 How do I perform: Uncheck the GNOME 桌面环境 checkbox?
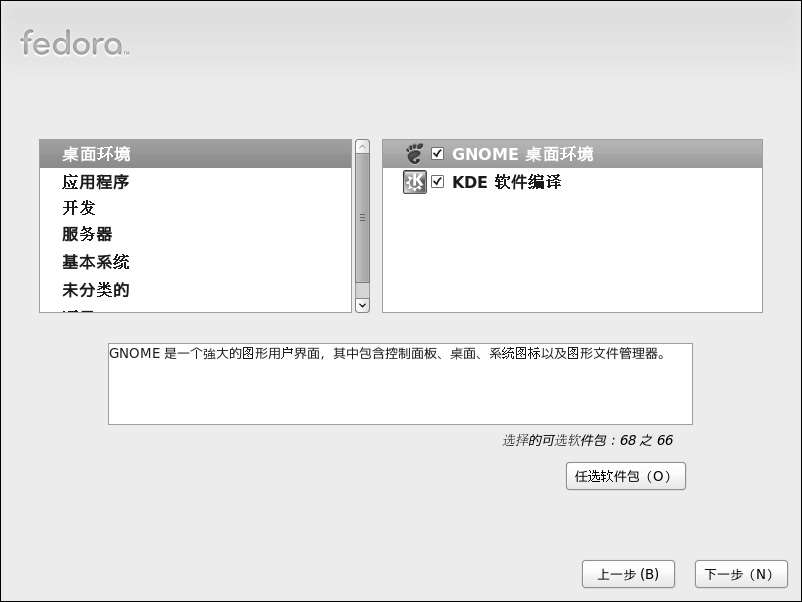click(437, 153)
